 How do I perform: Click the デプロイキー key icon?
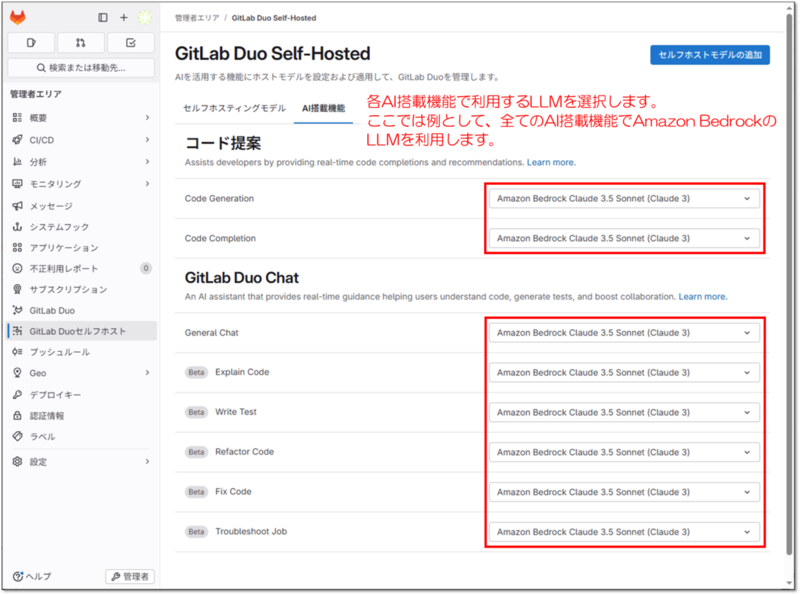click(17, 394)
